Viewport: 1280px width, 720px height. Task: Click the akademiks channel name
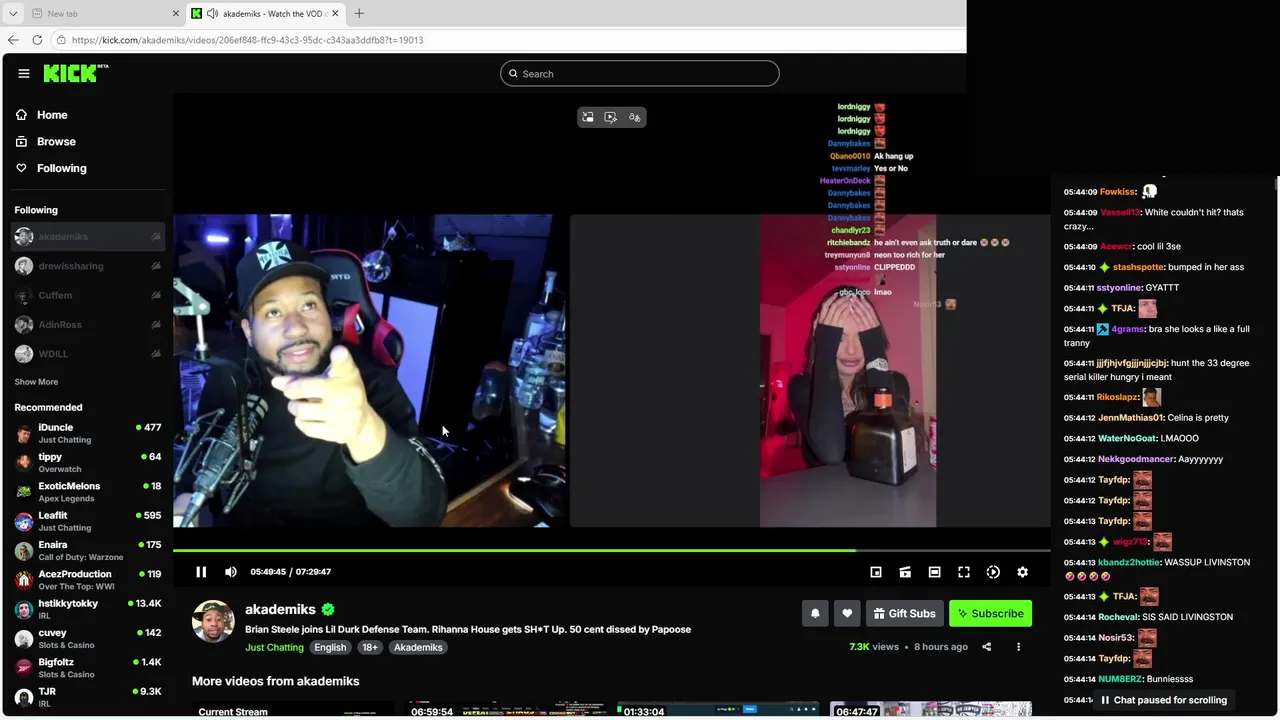pyautogui.click(x=280, y=609)
